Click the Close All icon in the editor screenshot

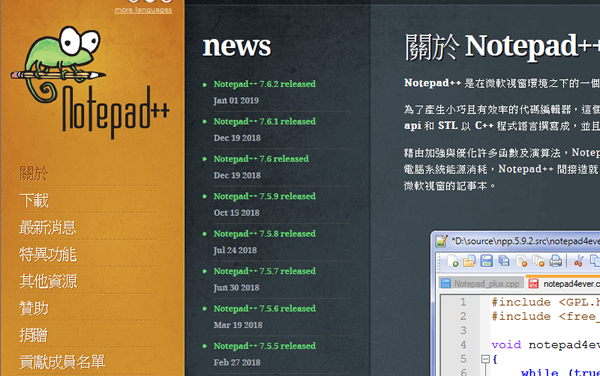pos(538,261)
